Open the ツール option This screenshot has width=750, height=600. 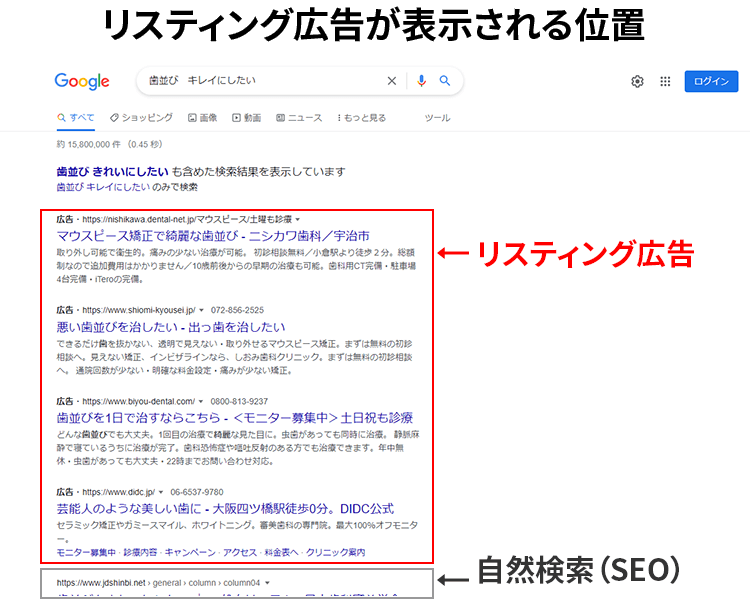(437, 118)
